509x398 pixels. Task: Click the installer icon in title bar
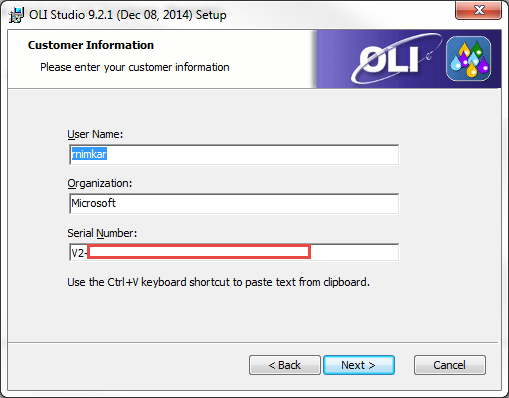coord(16,15)
